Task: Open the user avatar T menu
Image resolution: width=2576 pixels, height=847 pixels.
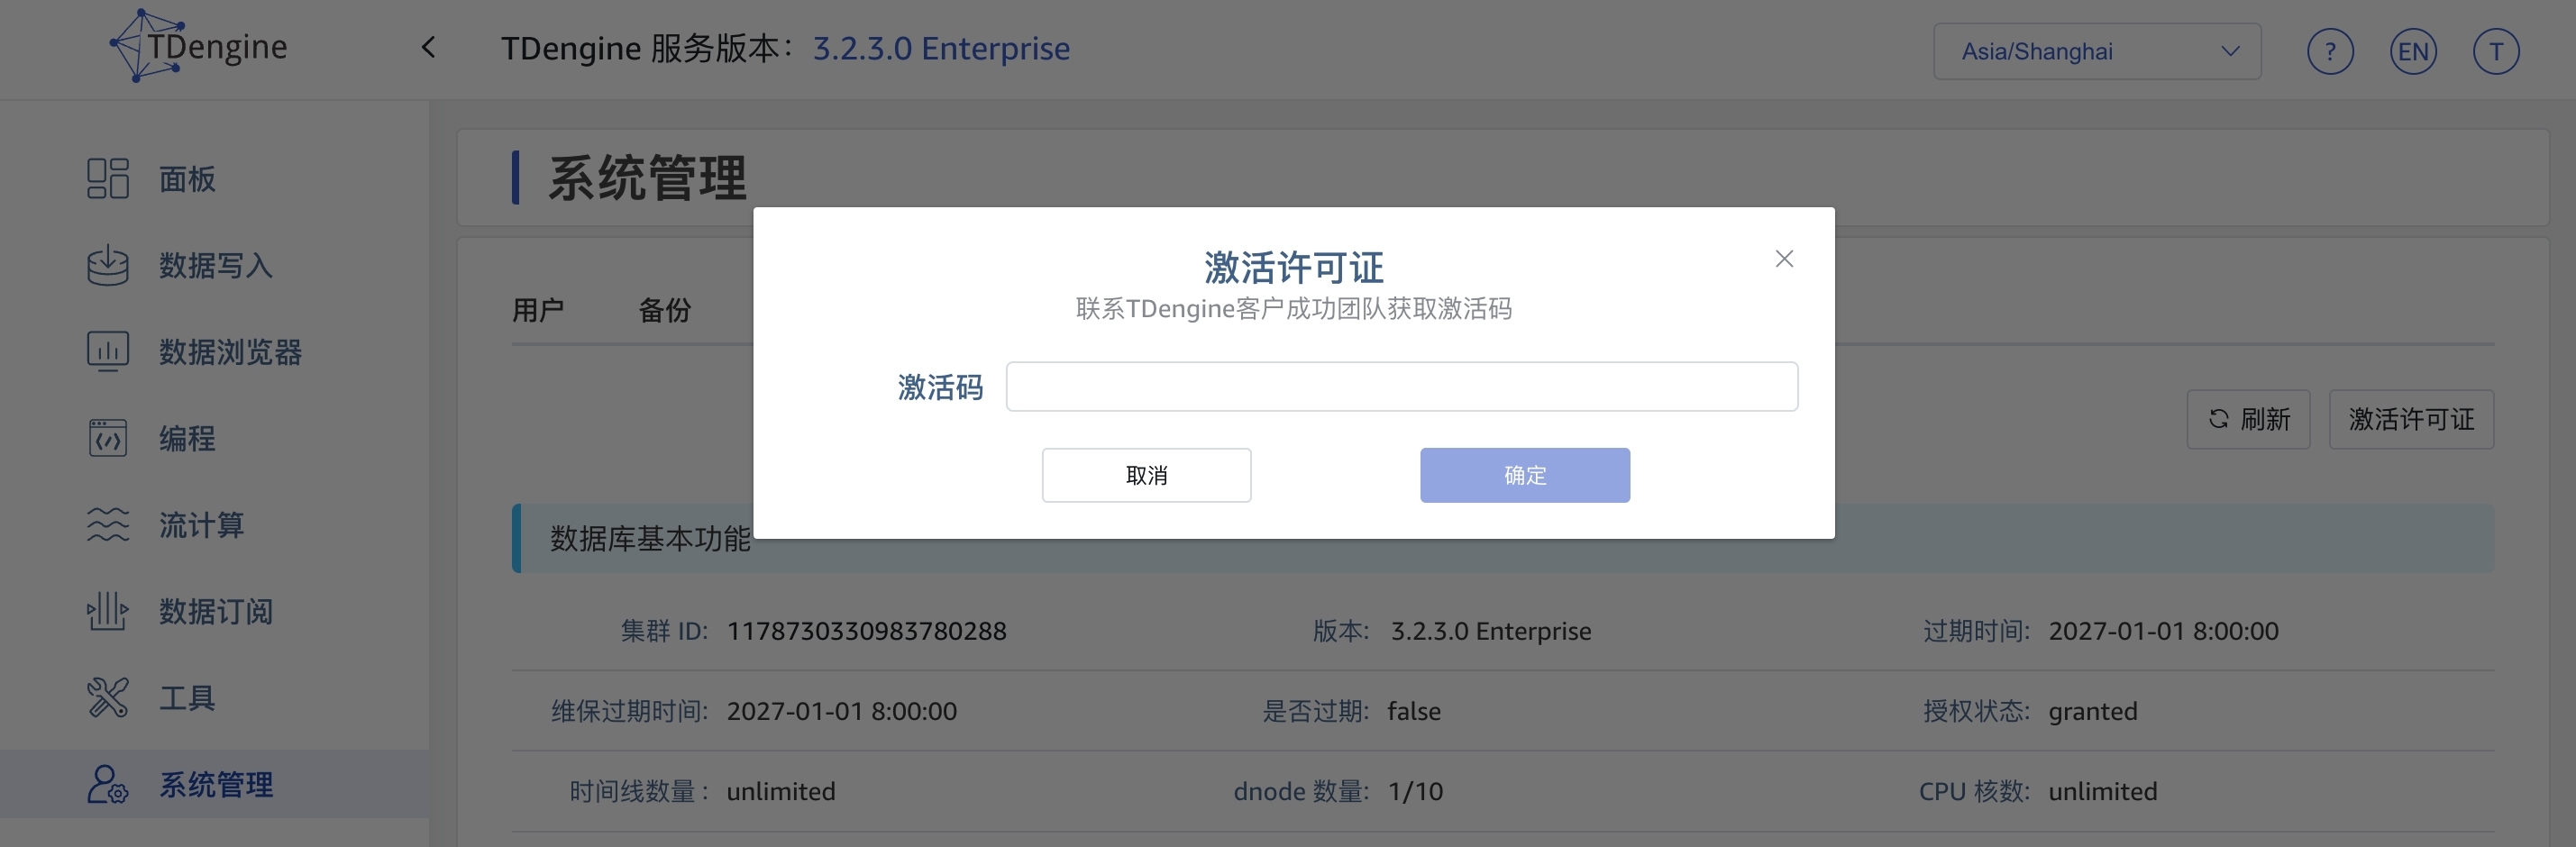Action: [x=2496, y=52]
